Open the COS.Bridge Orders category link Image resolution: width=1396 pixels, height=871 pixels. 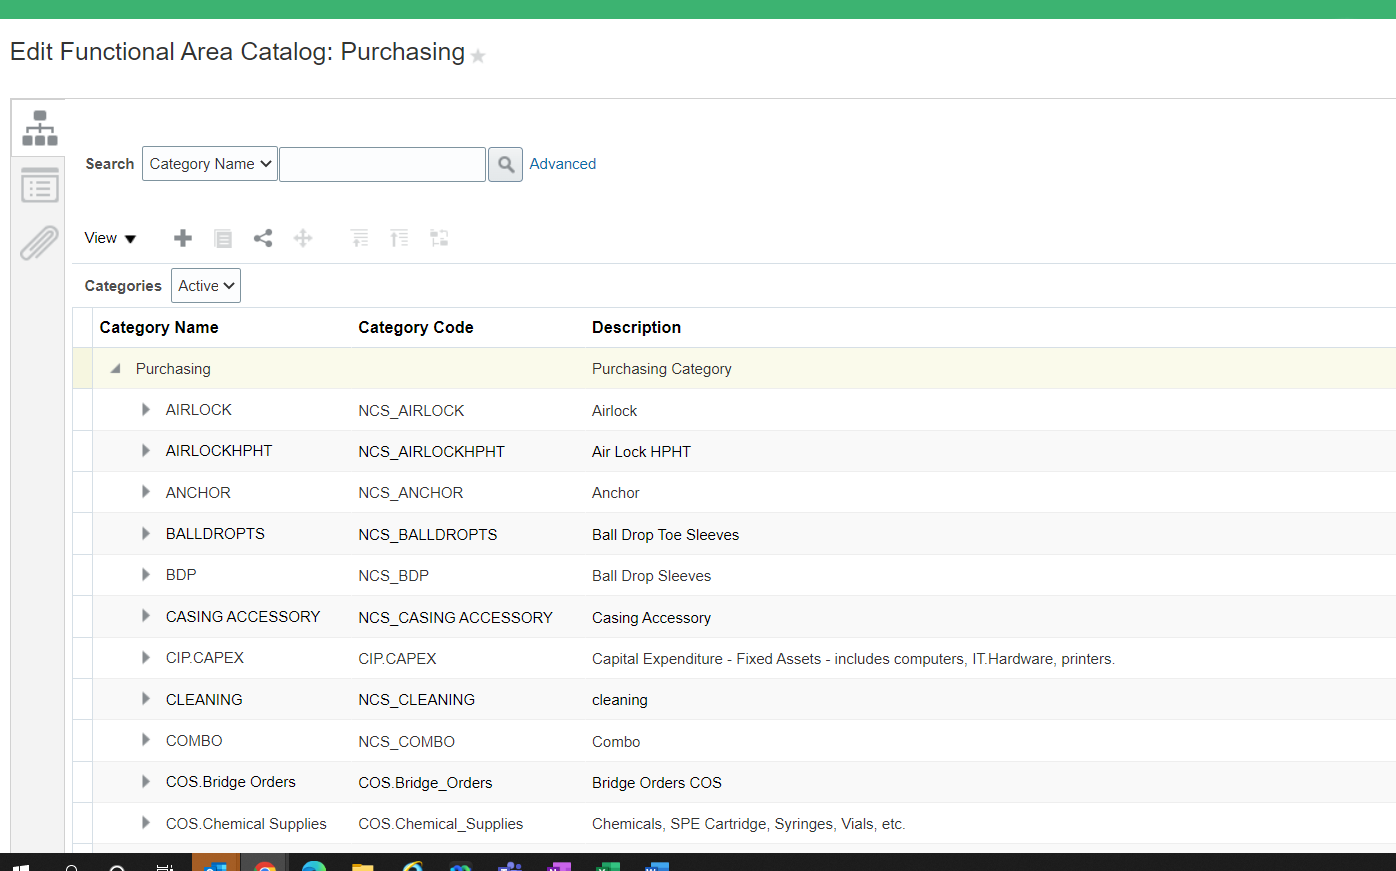[230, 782]
